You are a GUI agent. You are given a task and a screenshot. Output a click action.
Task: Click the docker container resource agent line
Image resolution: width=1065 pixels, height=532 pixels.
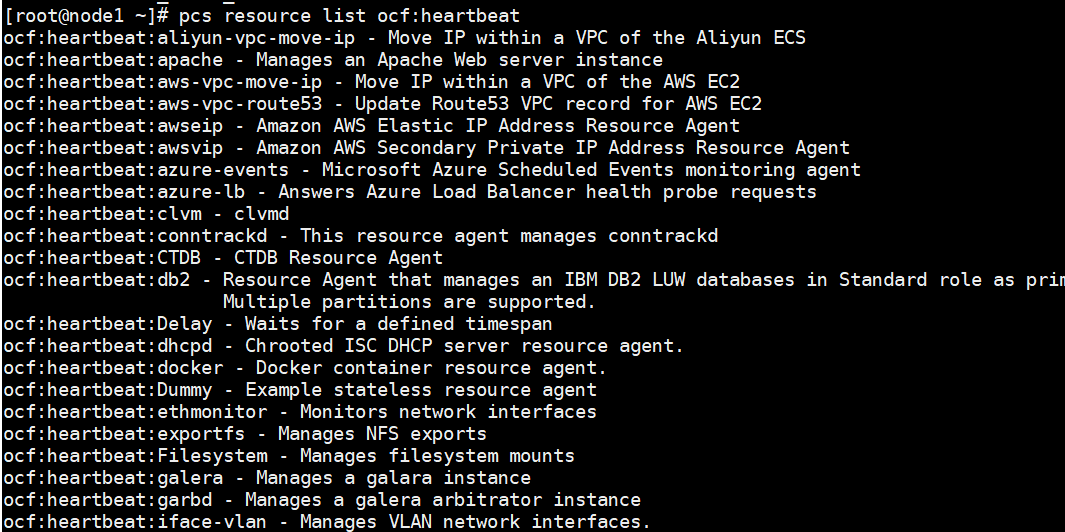point(305,368)
